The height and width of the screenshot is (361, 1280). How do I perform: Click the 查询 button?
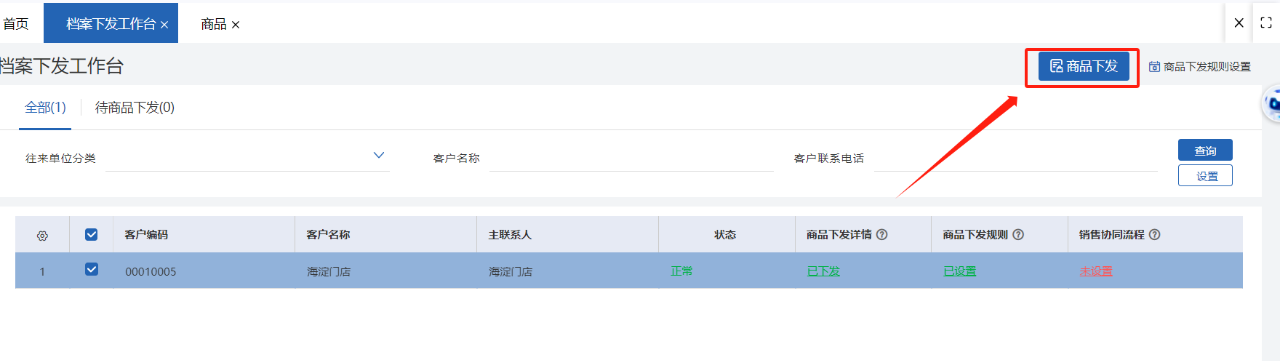[1205, 150]
